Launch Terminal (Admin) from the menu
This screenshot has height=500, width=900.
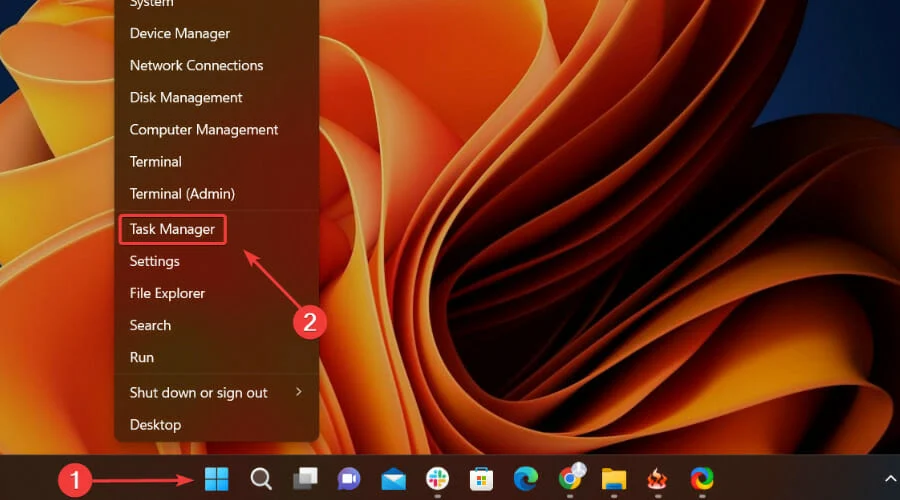tap(182, 193)
